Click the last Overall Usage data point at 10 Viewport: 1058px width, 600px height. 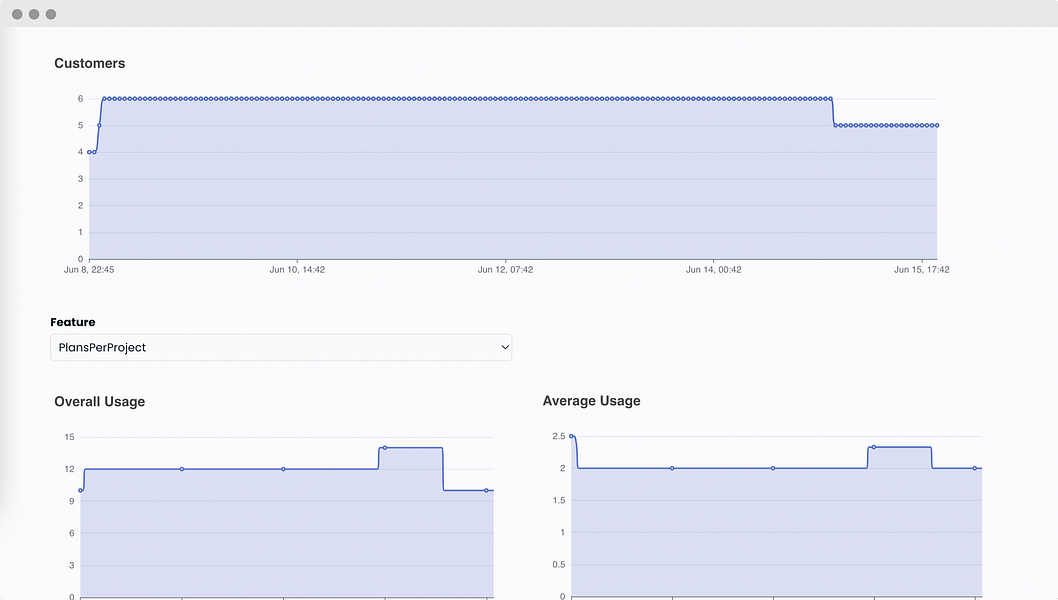click(486, 491)
